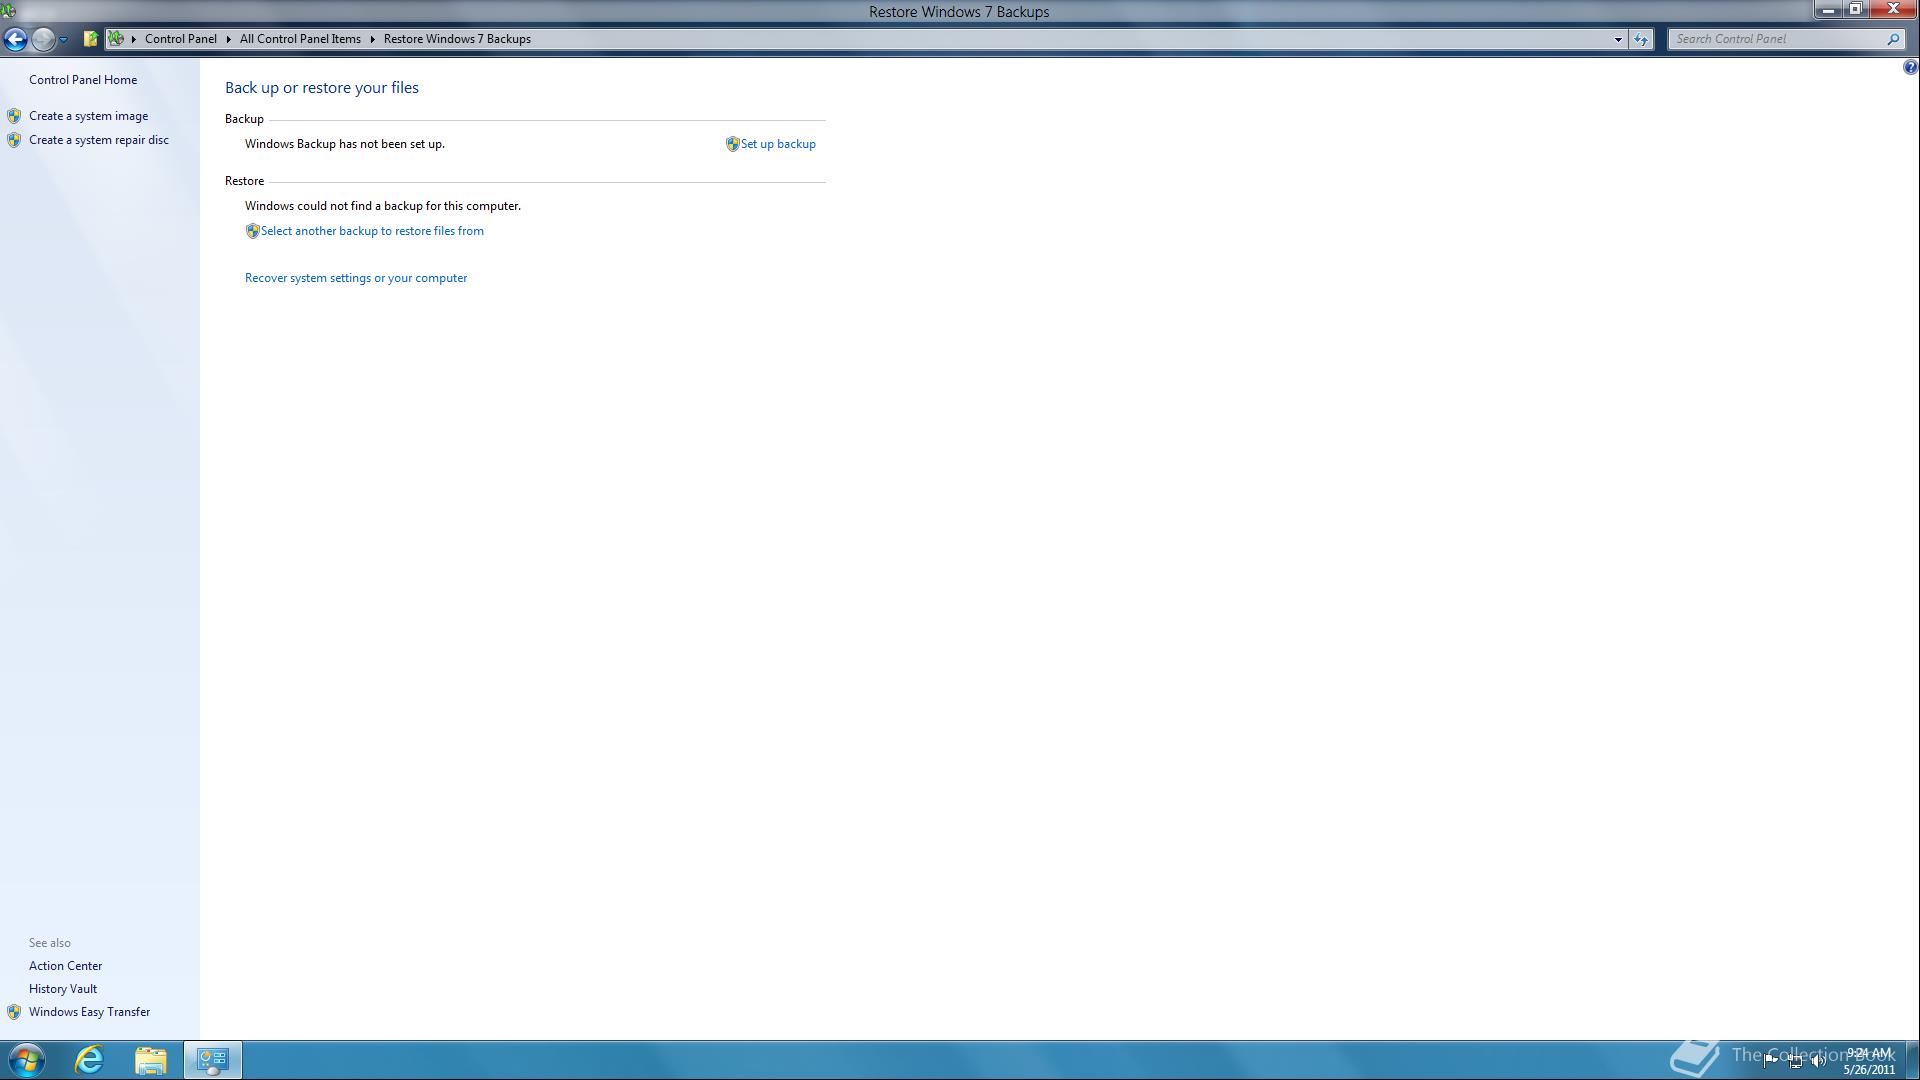
Task: Click the Set up backup link
Action: [778, 144]
